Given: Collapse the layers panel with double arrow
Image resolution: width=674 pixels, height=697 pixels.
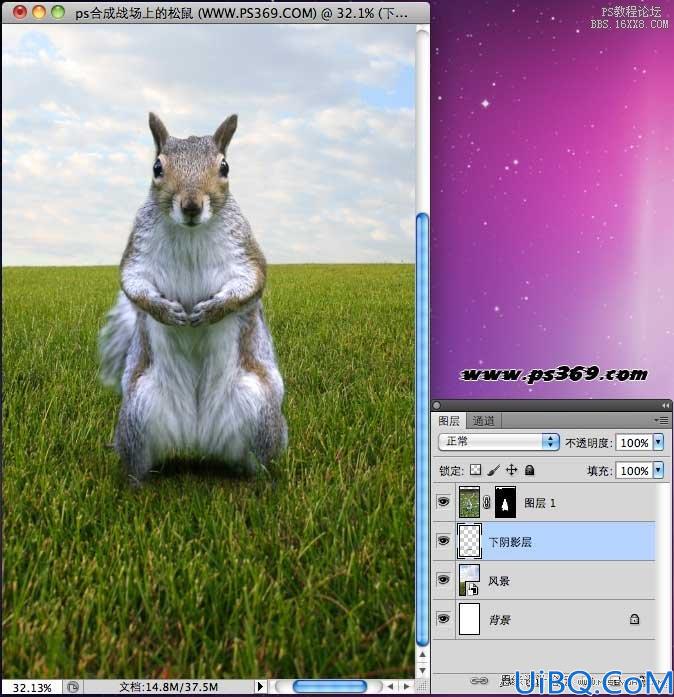Looking at the screenshot, I should coord(665,405).
